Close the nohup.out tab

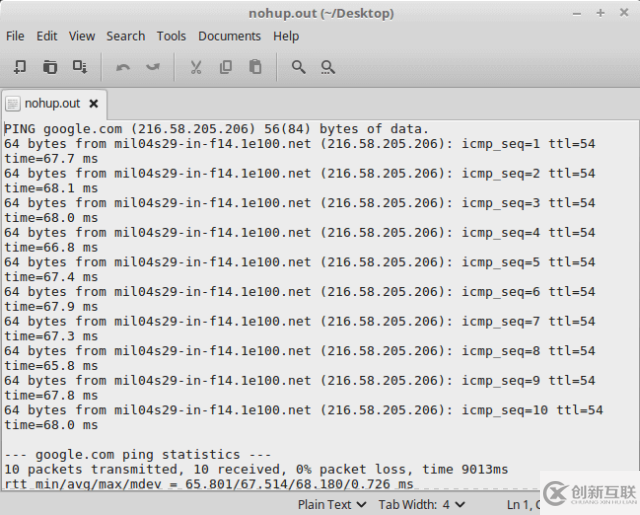[93, 104]
